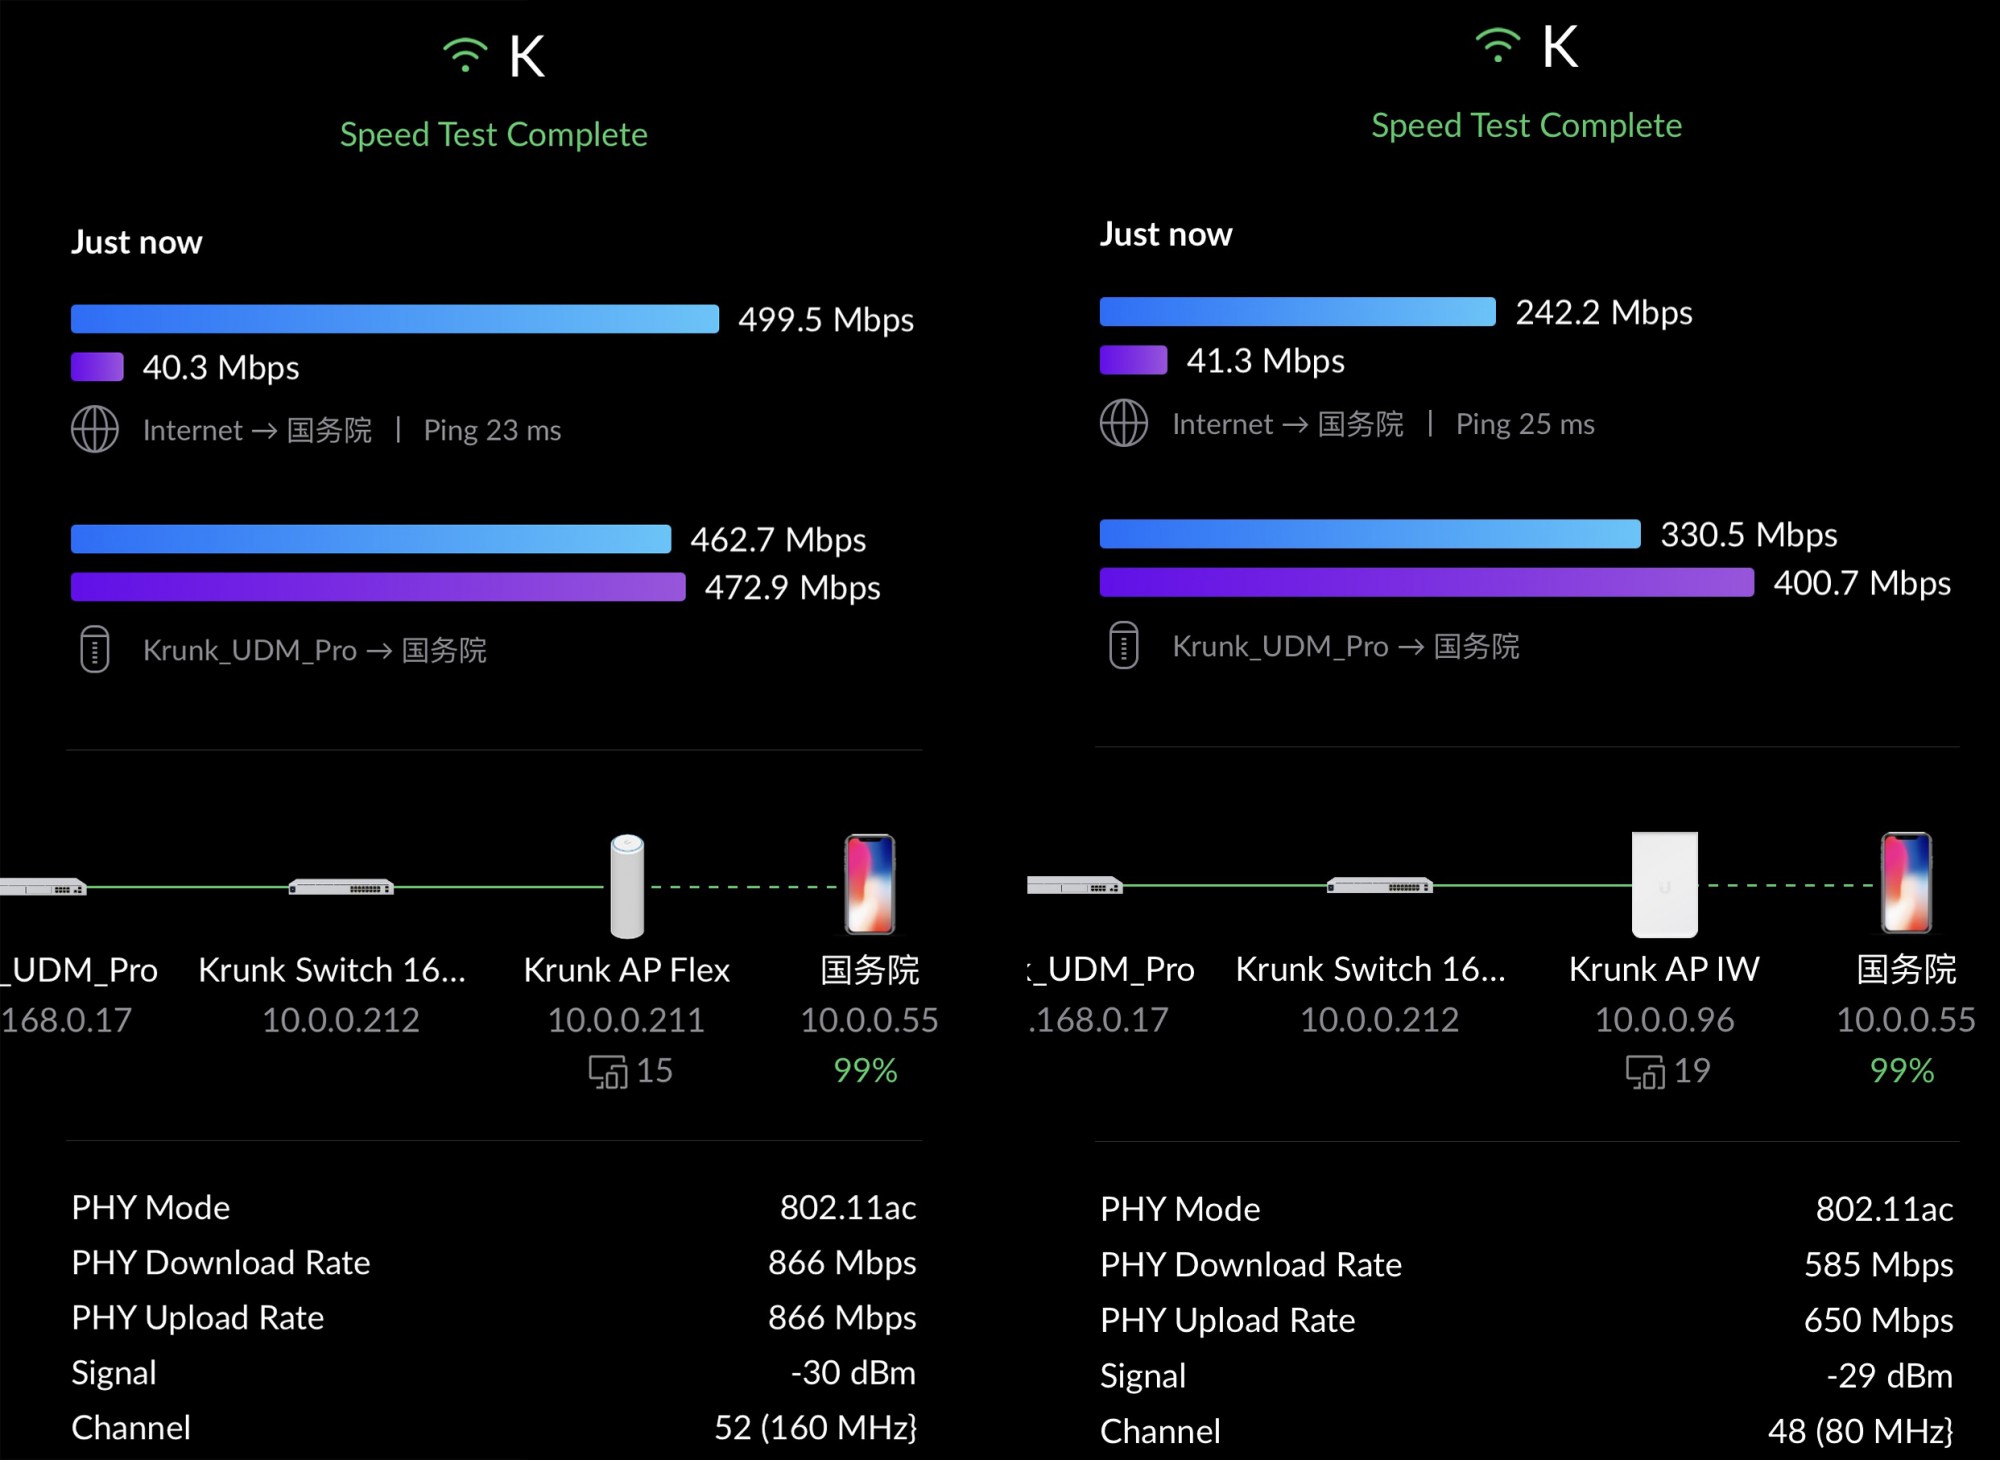The width and height of the screenshot is (2000, 1460).
Task: Click the client count icon showing 19
Action: click(1644, 1072)
